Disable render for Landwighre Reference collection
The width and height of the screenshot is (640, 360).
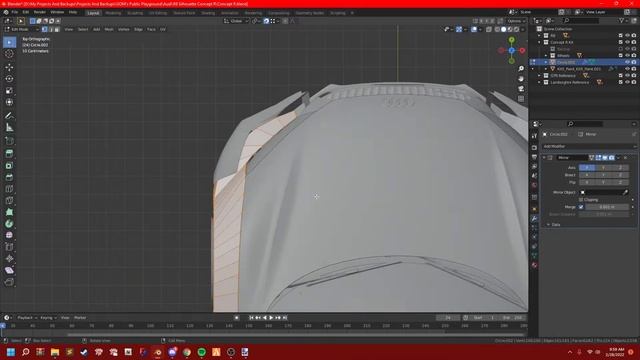click(634, 82)
